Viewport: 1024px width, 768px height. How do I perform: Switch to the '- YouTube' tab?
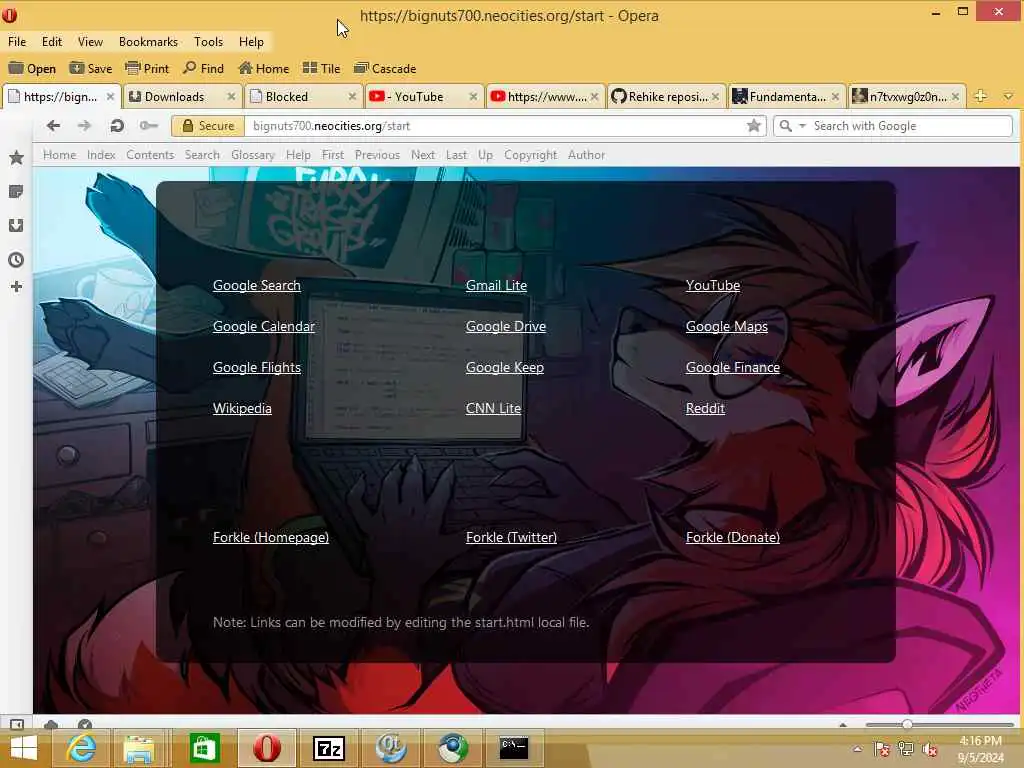pyautogui.click(x=423, y=97)
